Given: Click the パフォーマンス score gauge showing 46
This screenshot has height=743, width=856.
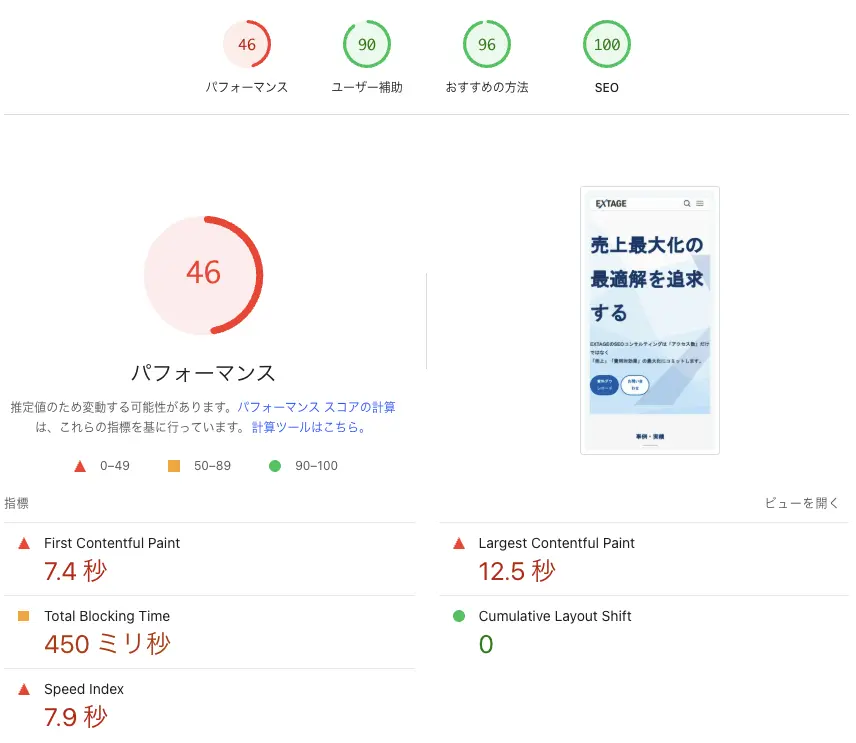Looking at the screenshot, I should [247, 44].
